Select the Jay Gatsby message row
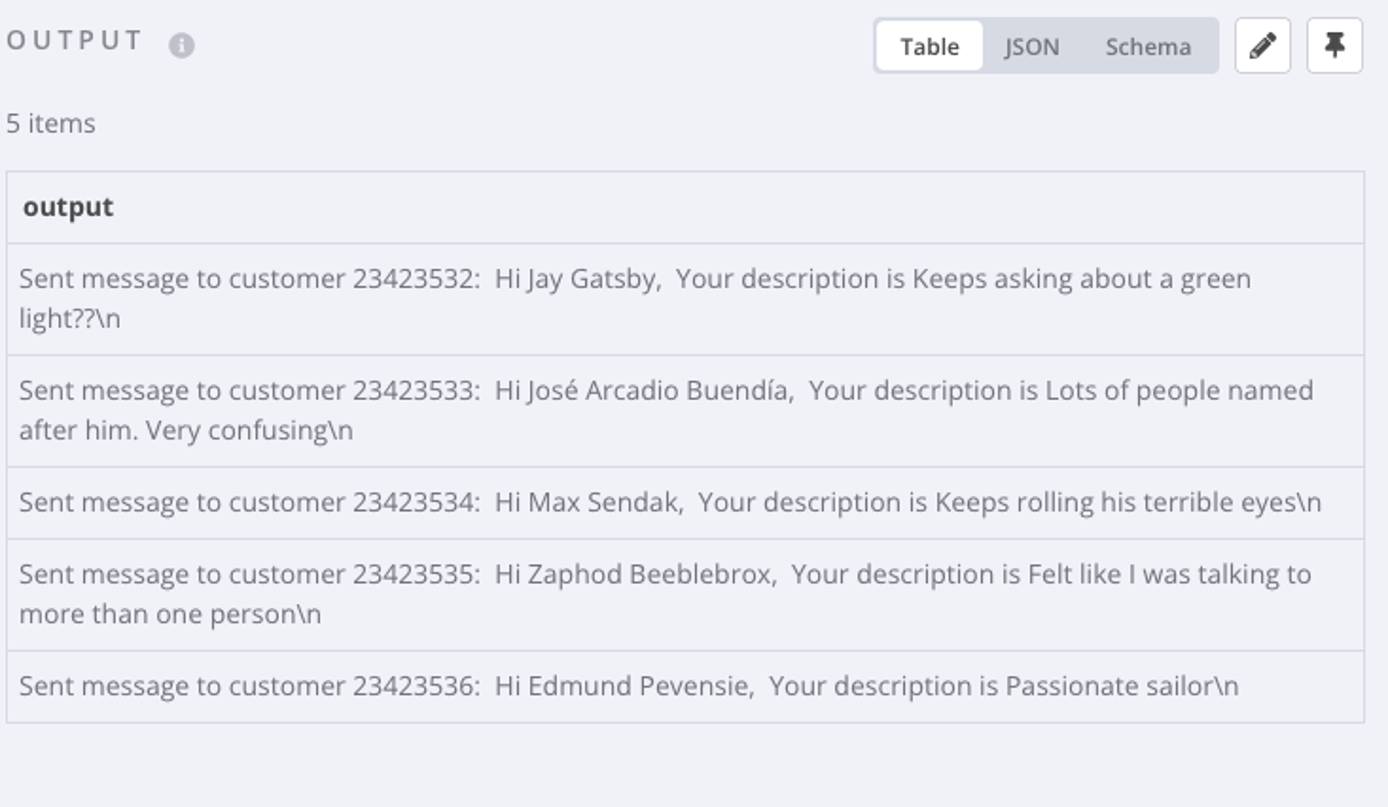The image size is (1388, 807). 634,296
